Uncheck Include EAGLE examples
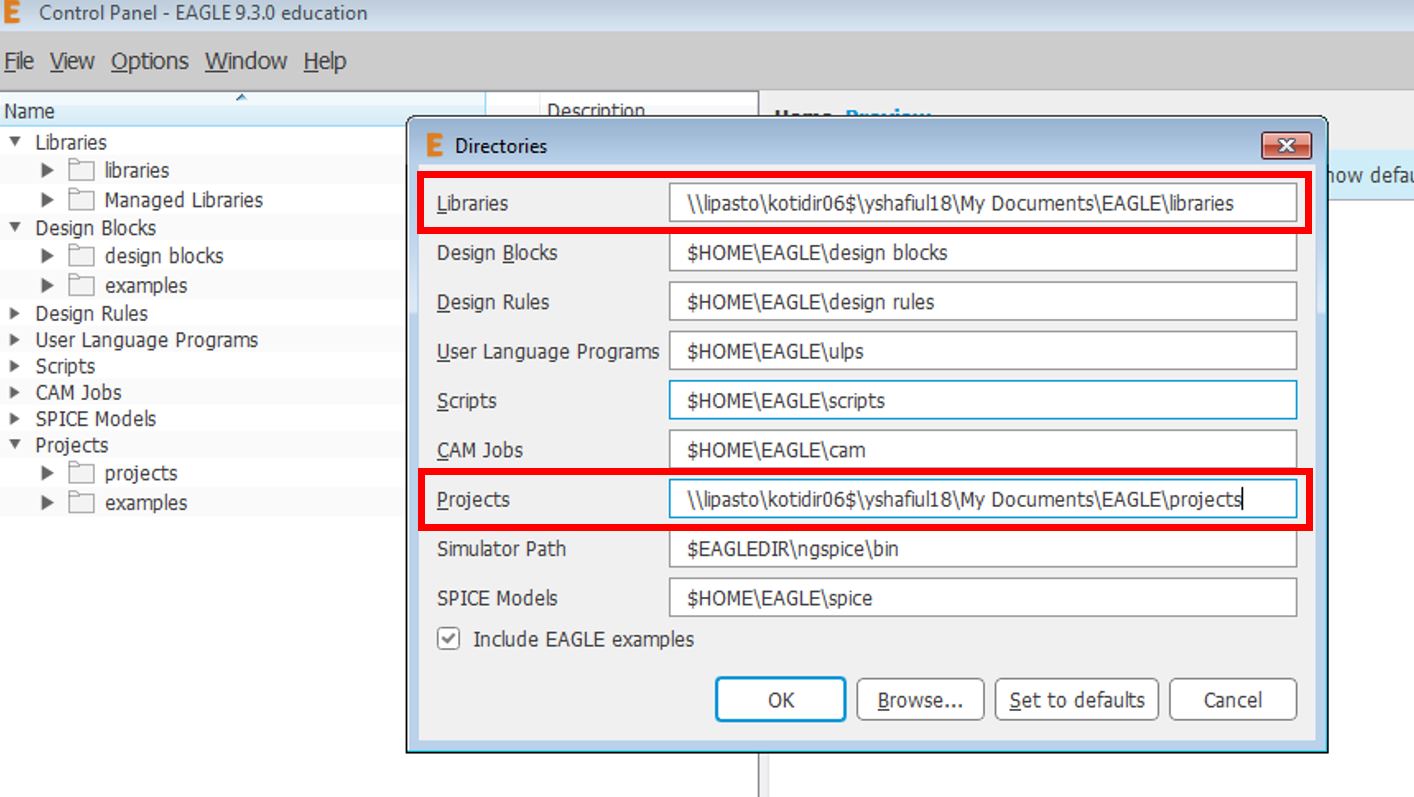The width and height of the screenshot is (1414, 797). click(x=449, y=639)
